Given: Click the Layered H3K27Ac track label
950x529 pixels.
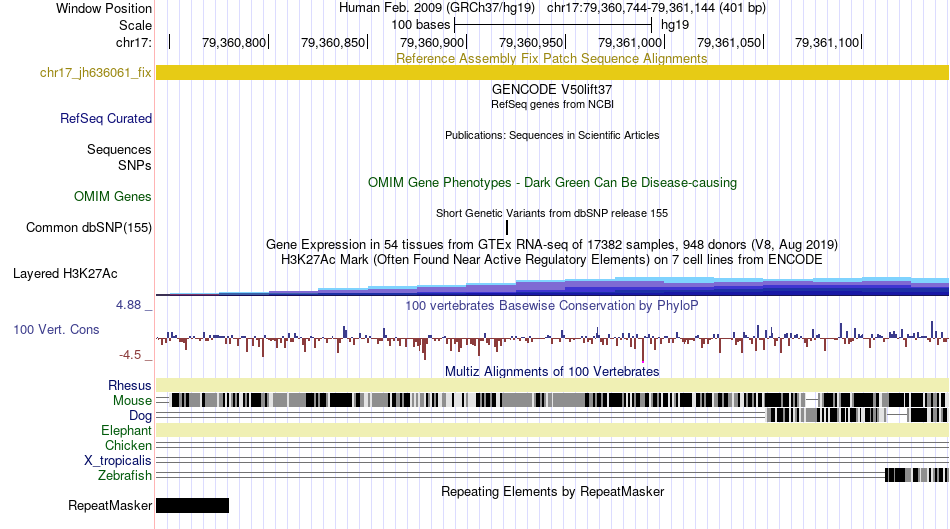Looking at the screenshot, I should (x=65, y=274).
